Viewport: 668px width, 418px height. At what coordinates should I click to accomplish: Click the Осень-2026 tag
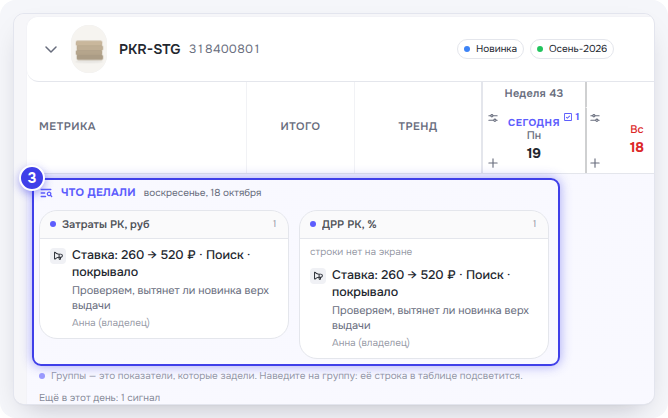click(x=572, y=49)
